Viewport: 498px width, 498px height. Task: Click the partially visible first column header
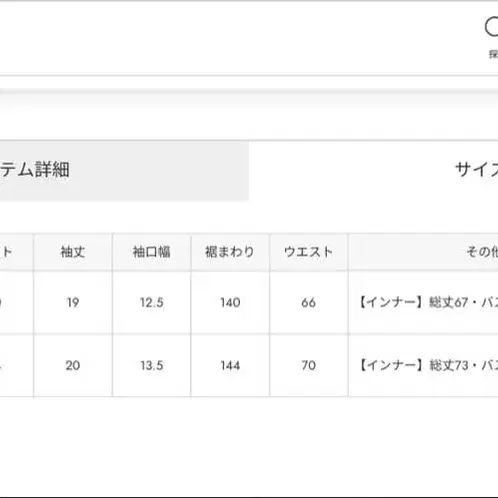16,252
